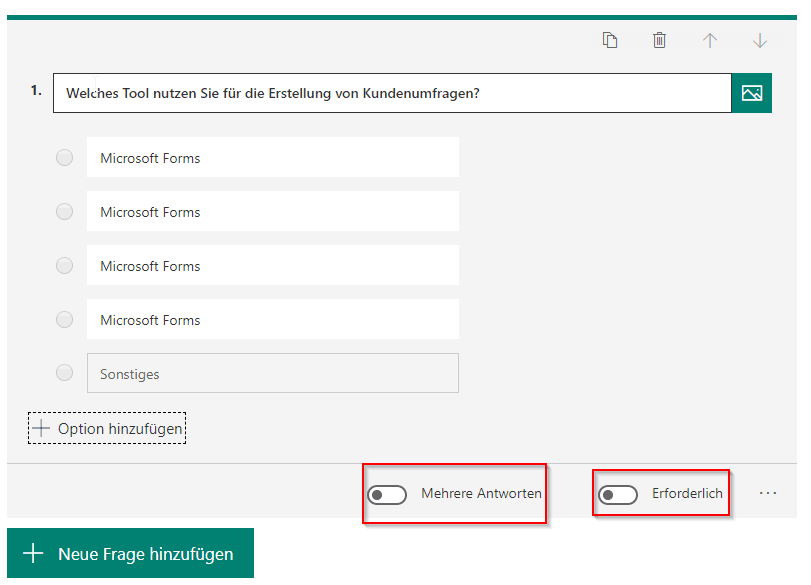Click the Erforderlich label
Image resolution: width=811 pixels, height=585 pixels.
point(687,493)
